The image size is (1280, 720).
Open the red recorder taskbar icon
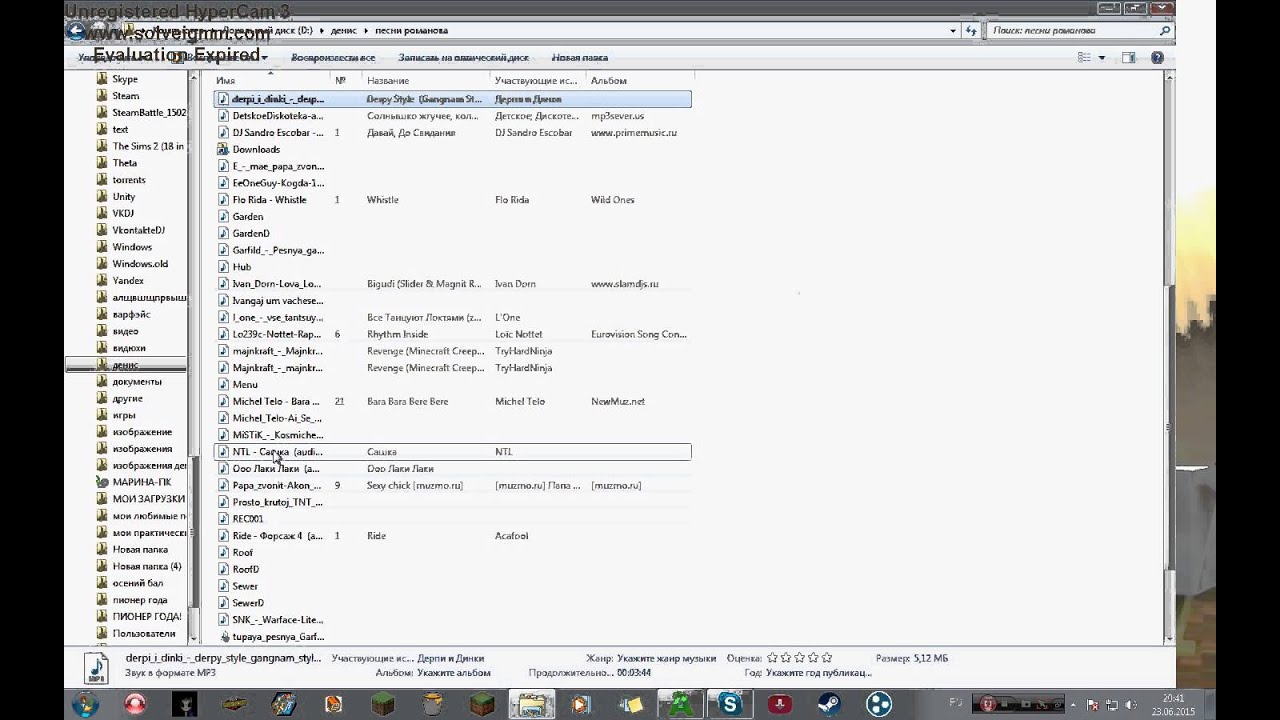click(x=136, y=705)
